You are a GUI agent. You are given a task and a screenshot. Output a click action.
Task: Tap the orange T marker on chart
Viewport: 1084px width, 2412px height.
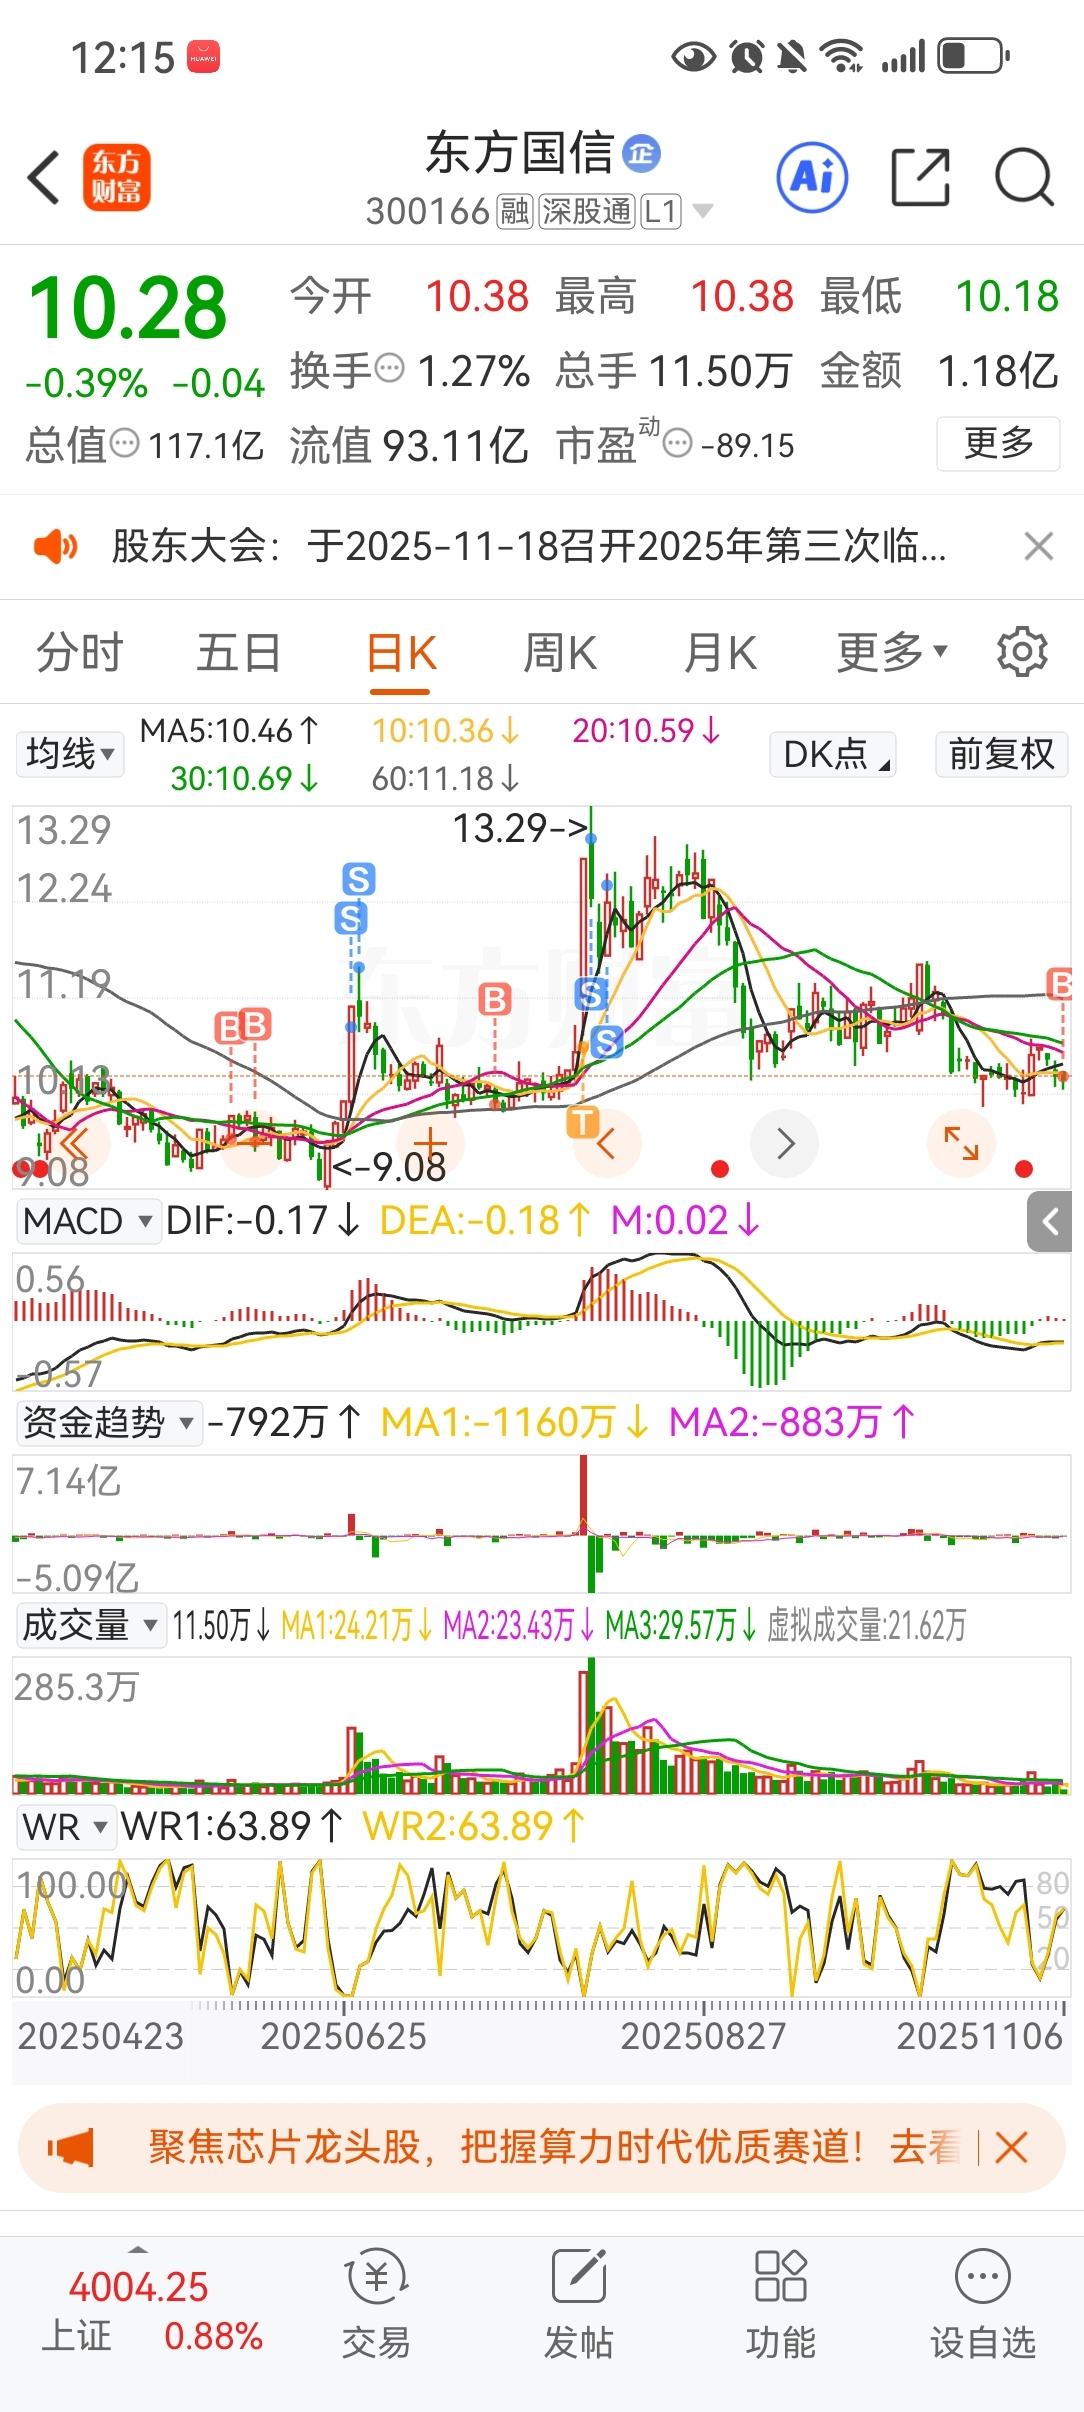click(583, 1122)
